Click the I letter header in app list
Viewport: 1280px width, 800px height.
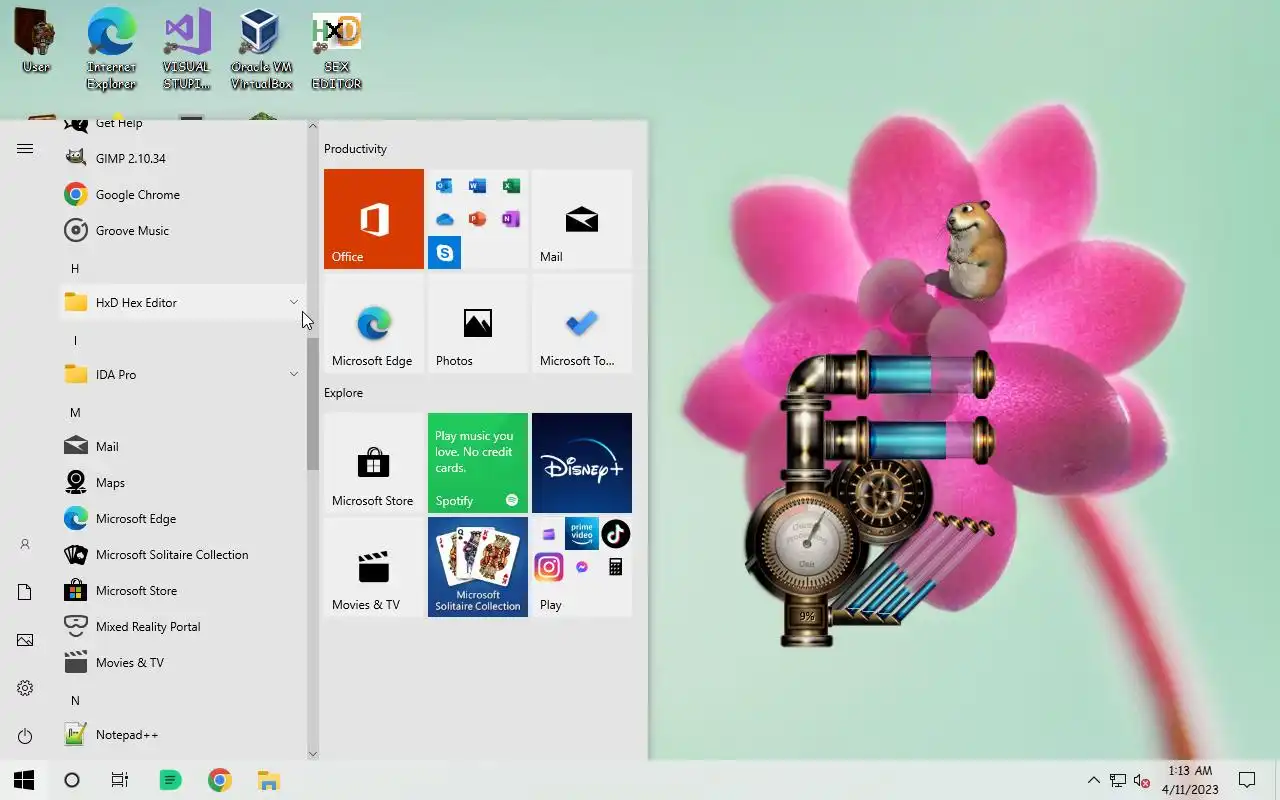[75, 340]
